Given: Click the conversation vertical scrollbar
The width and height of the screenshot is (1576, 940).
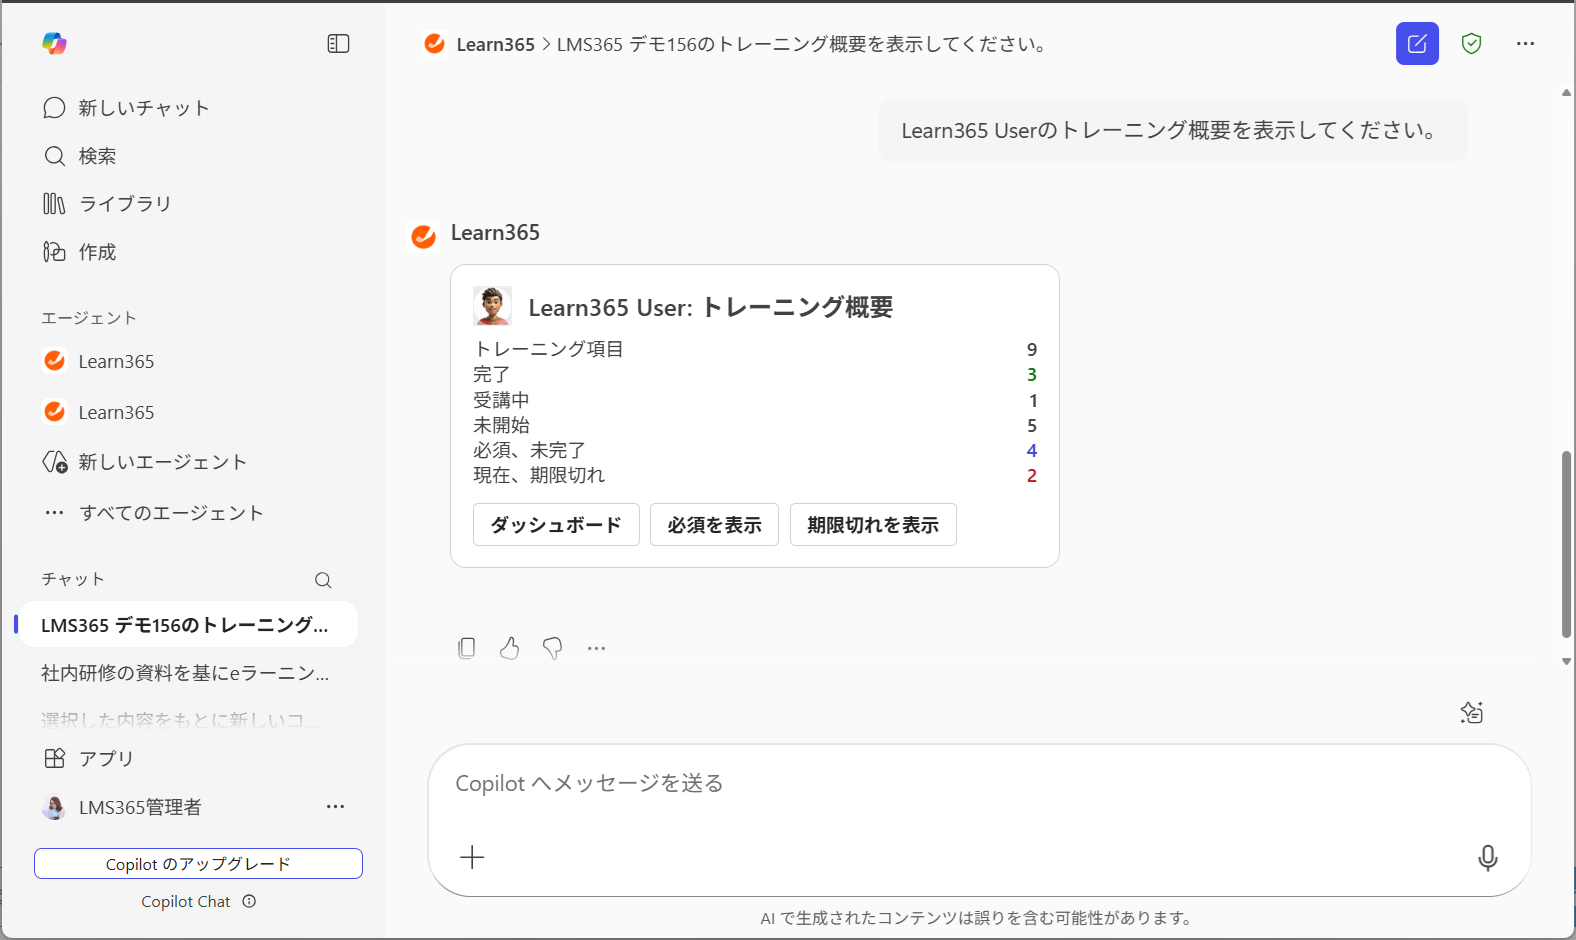Looking at the screenshot, I should tap(1566, 545).
